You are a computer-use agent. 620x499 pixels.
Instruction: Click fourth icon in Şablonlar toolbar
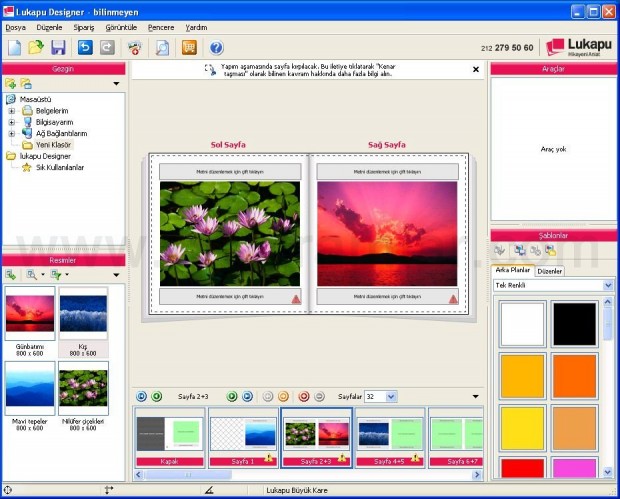tap(551, 250)
